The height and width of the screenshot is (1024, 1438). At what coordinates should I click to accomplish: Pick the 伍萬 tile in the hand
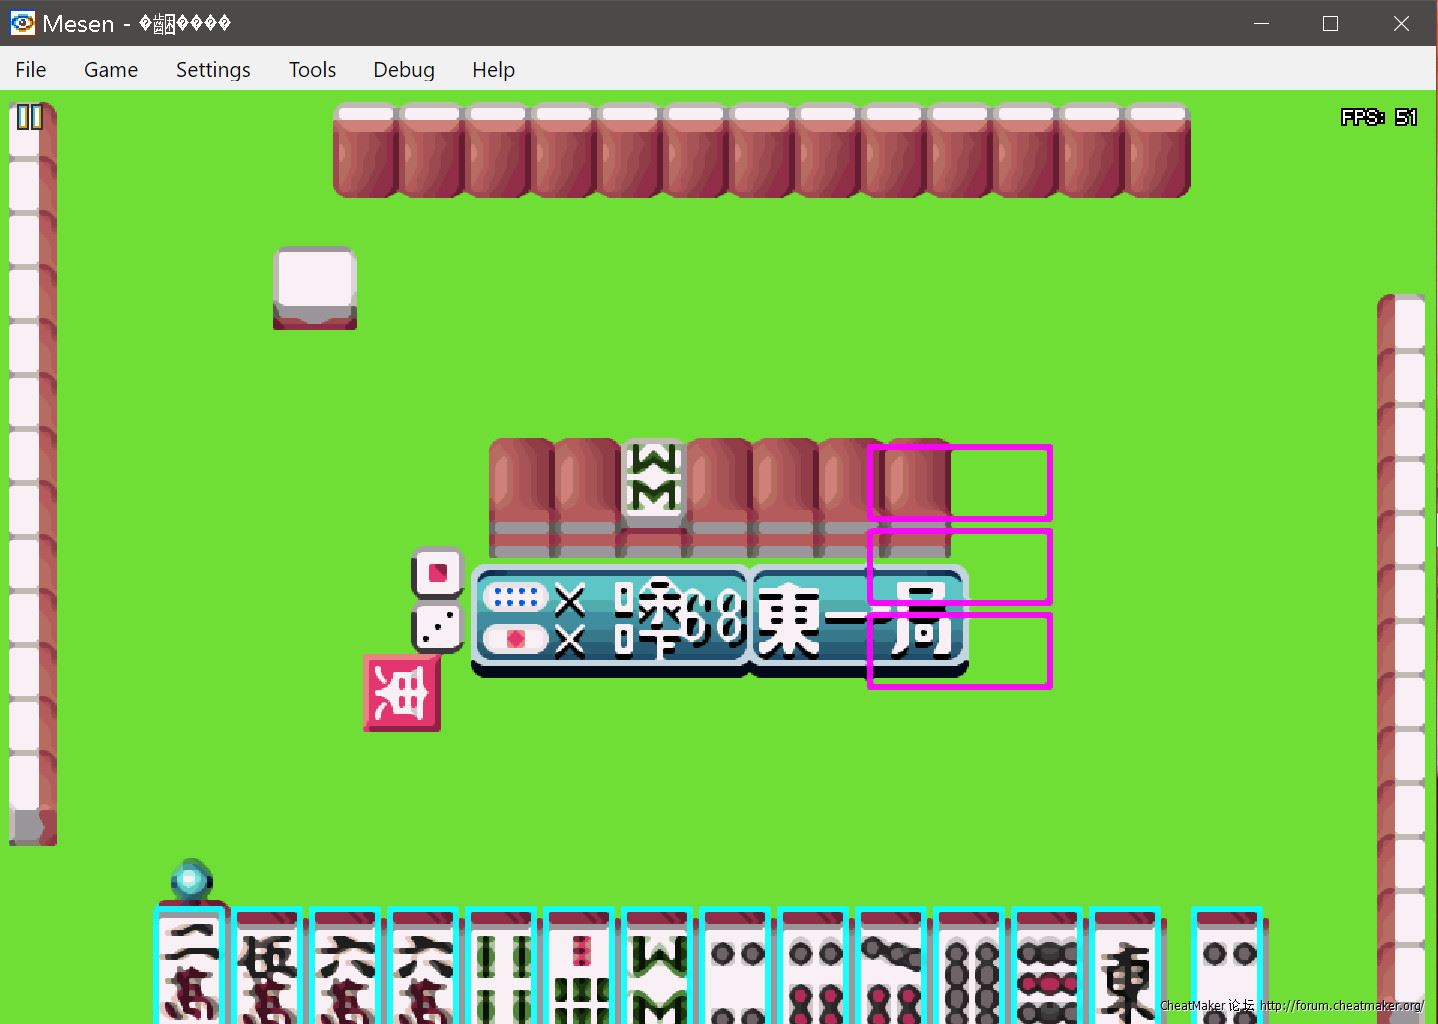268,966
